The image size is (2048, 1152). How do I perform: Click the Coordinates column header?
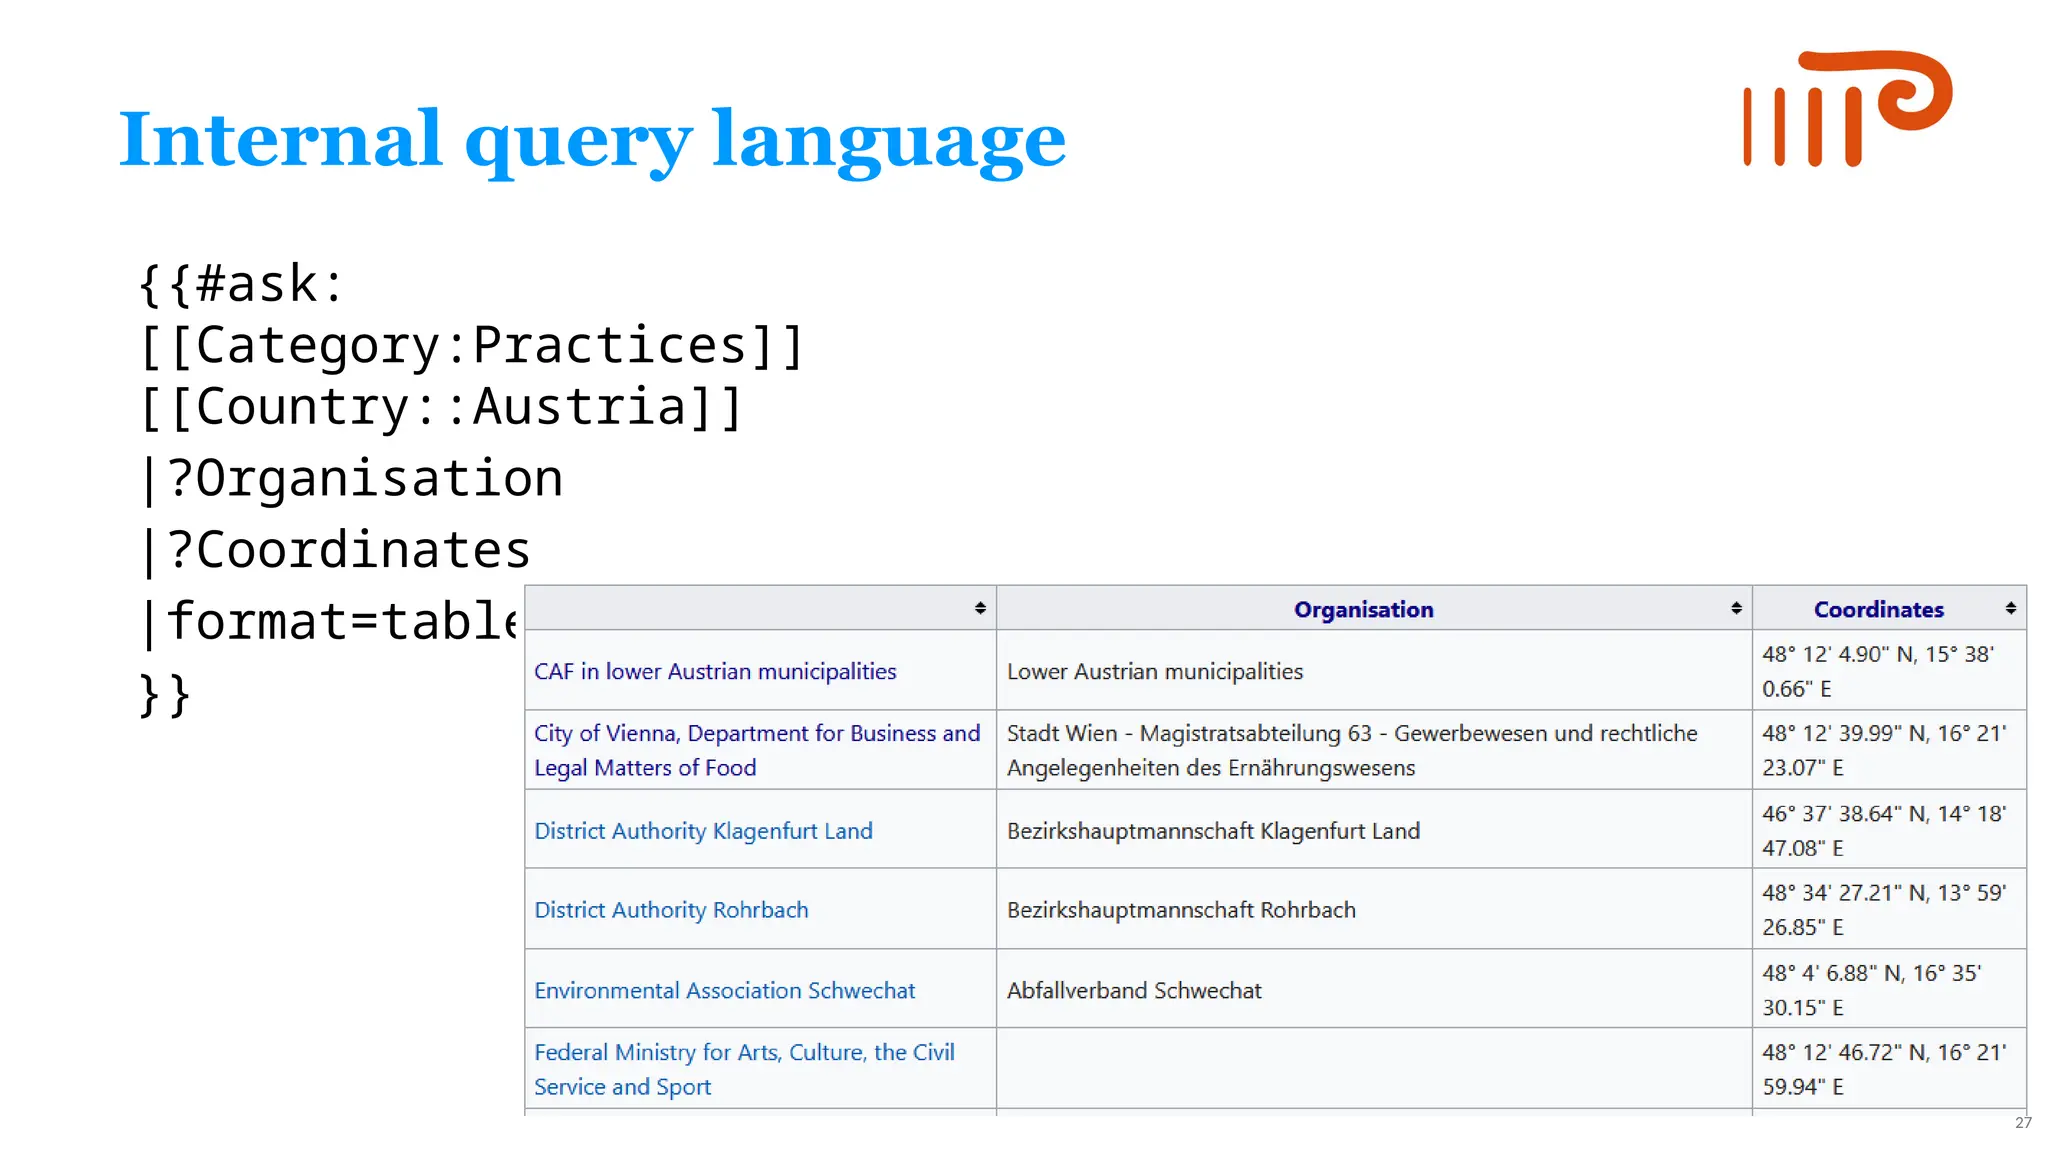click(x=1878, y=609)
